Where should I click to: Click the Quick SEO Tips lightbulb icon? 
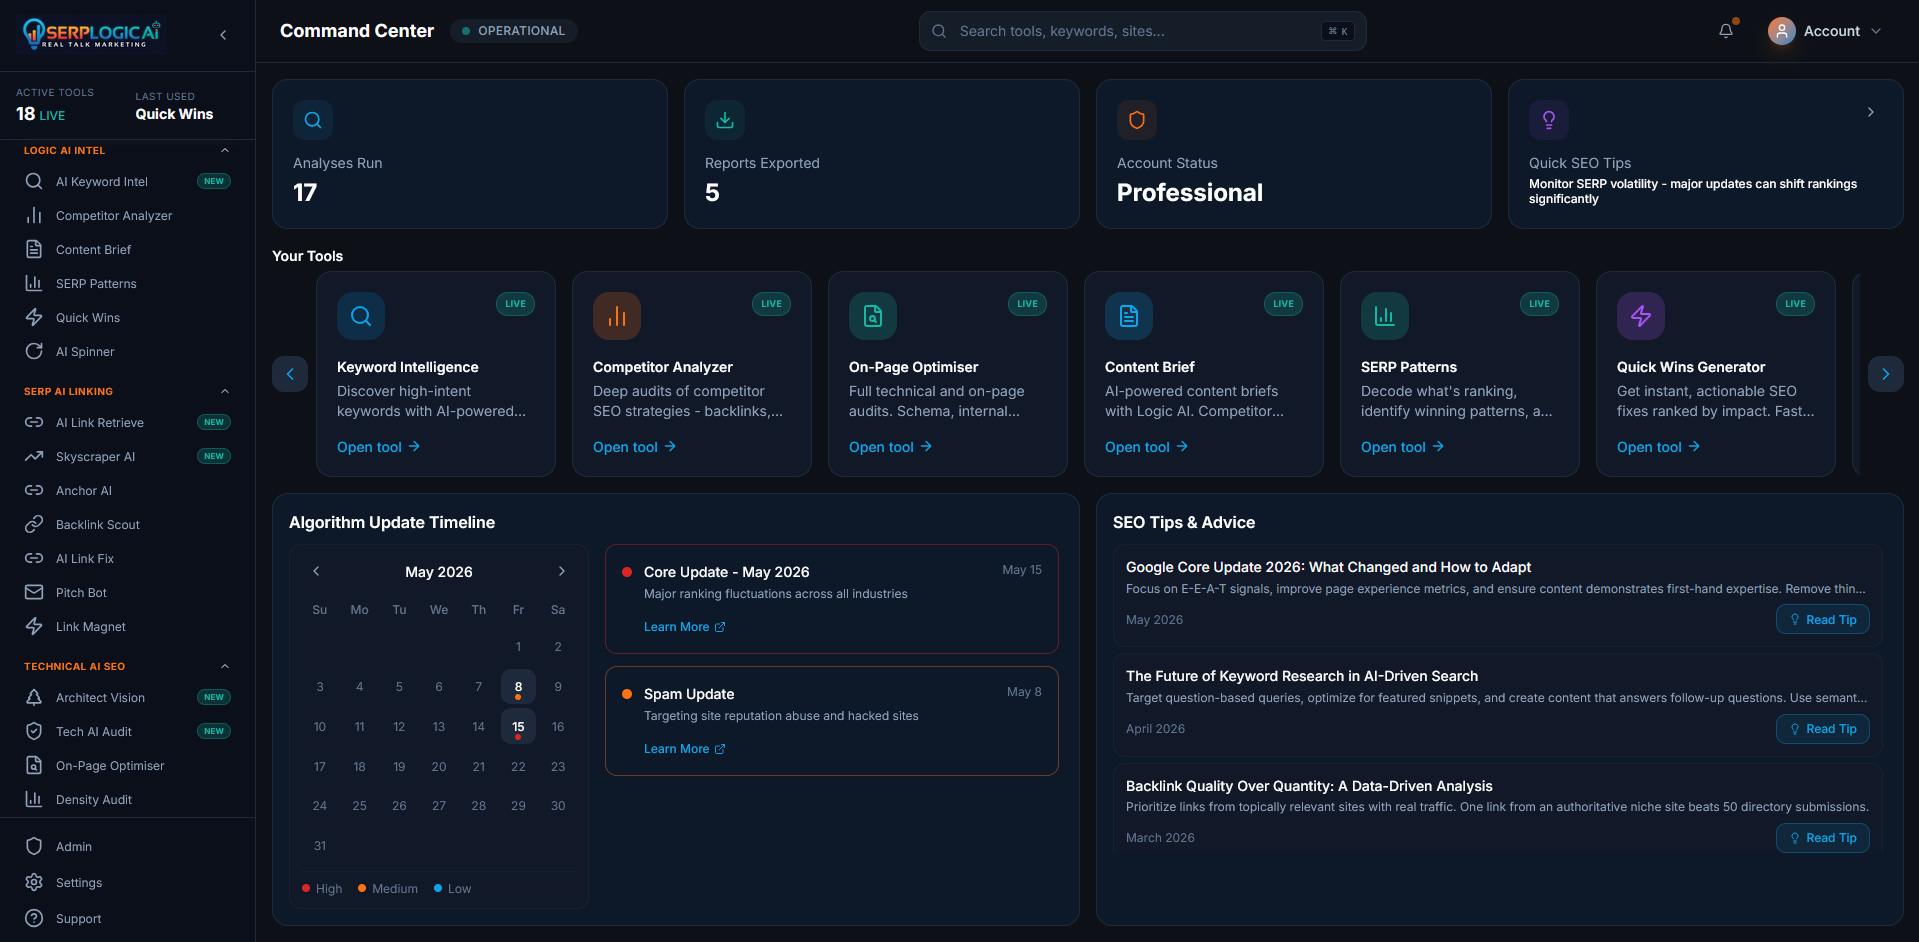click(1549, 120)
